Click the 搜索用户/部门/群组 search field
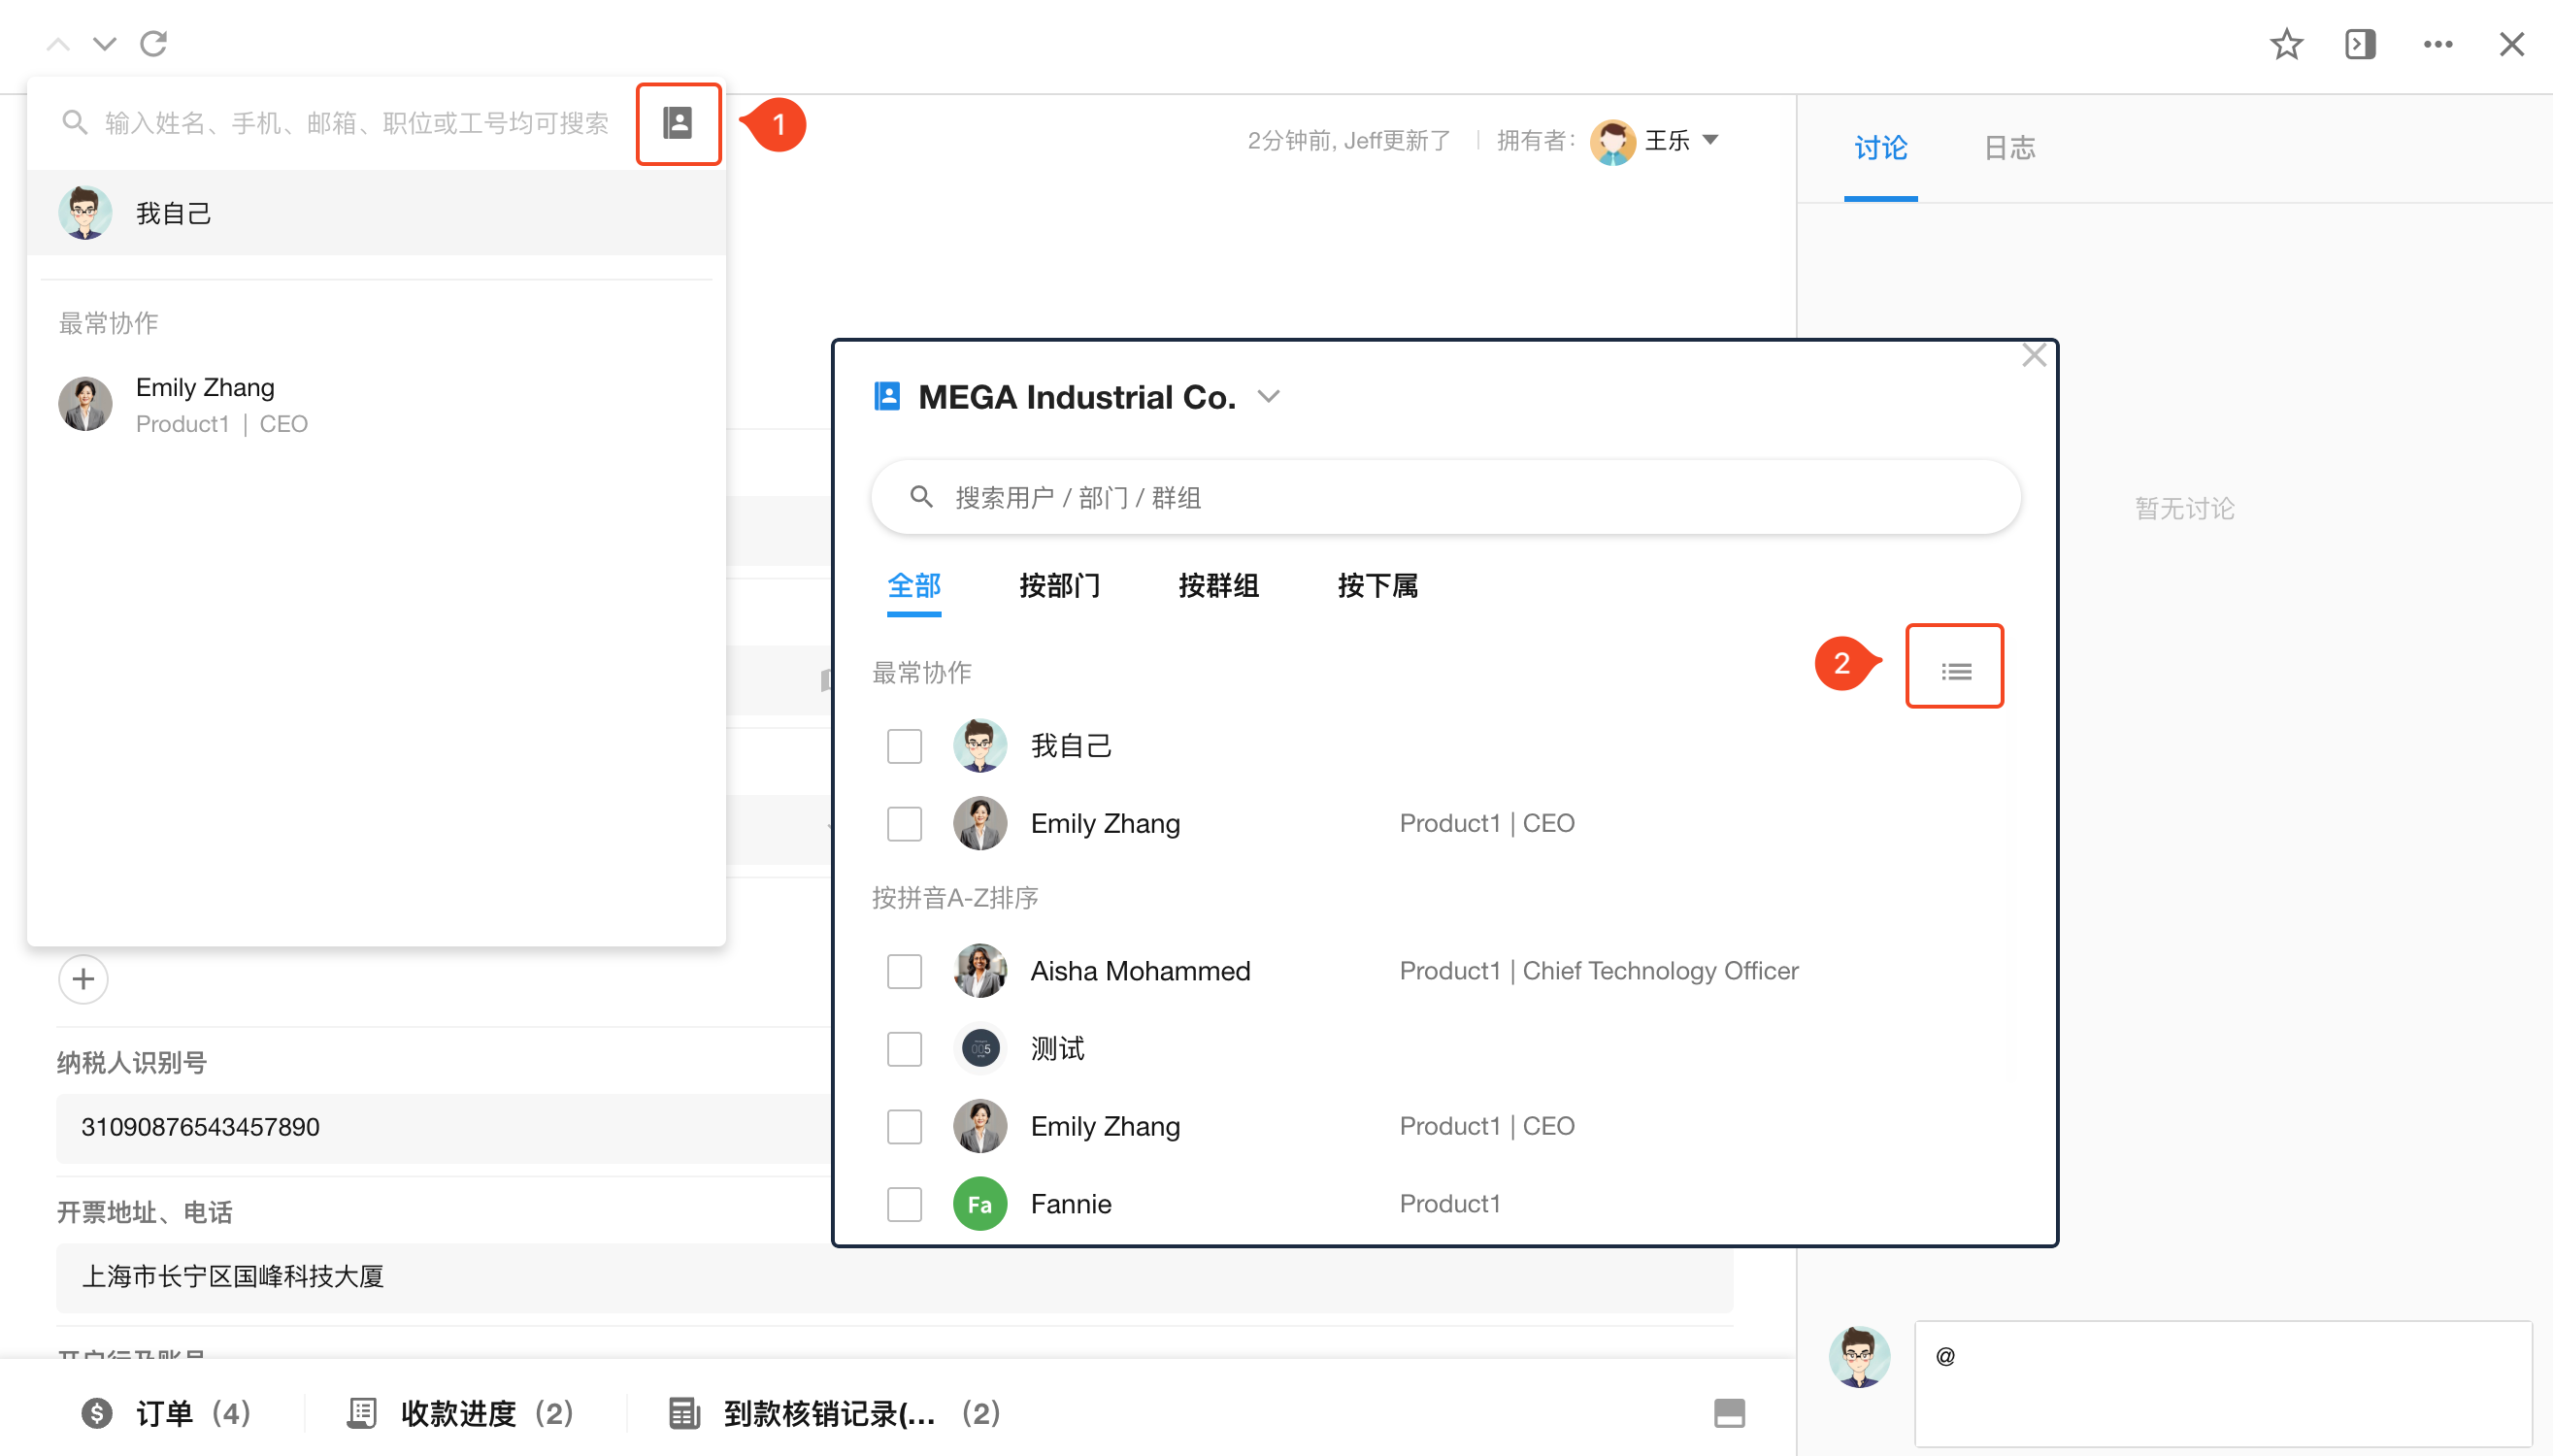This screenshot has width=2553, height=1456. [x=1444, y=497]
